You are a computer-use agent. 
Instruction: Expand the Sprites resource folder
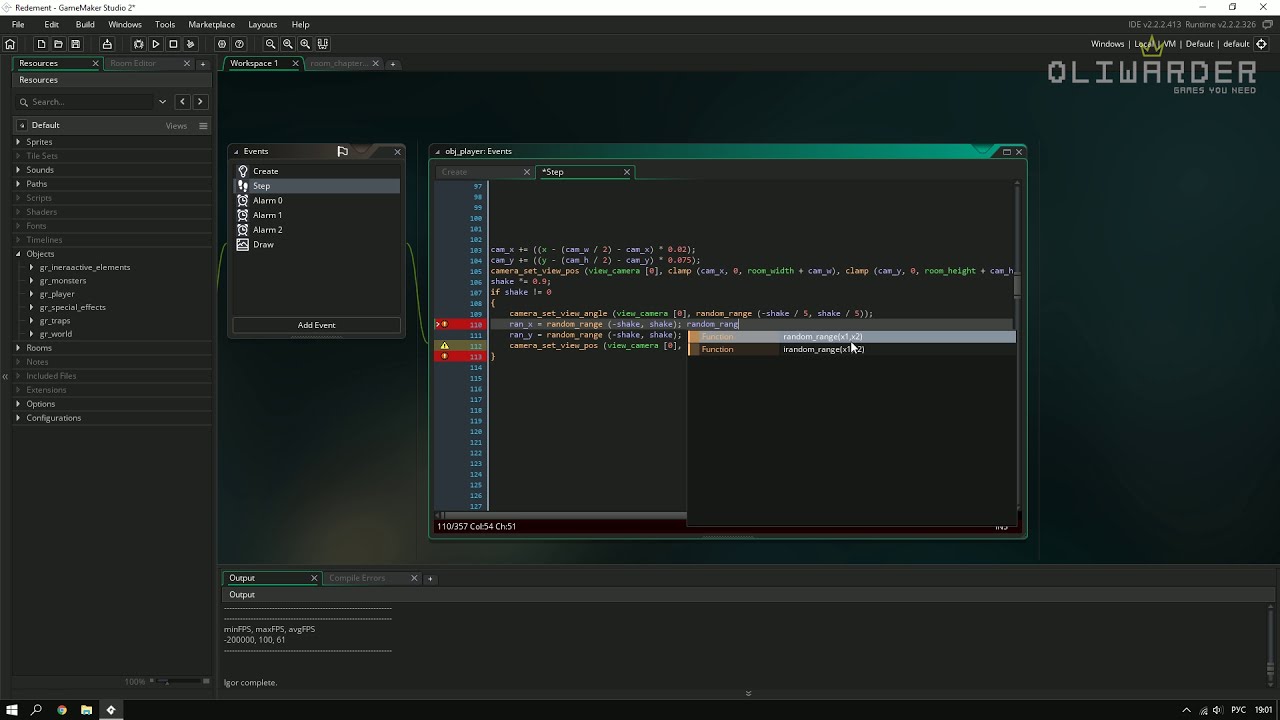(x=18, y=142)
